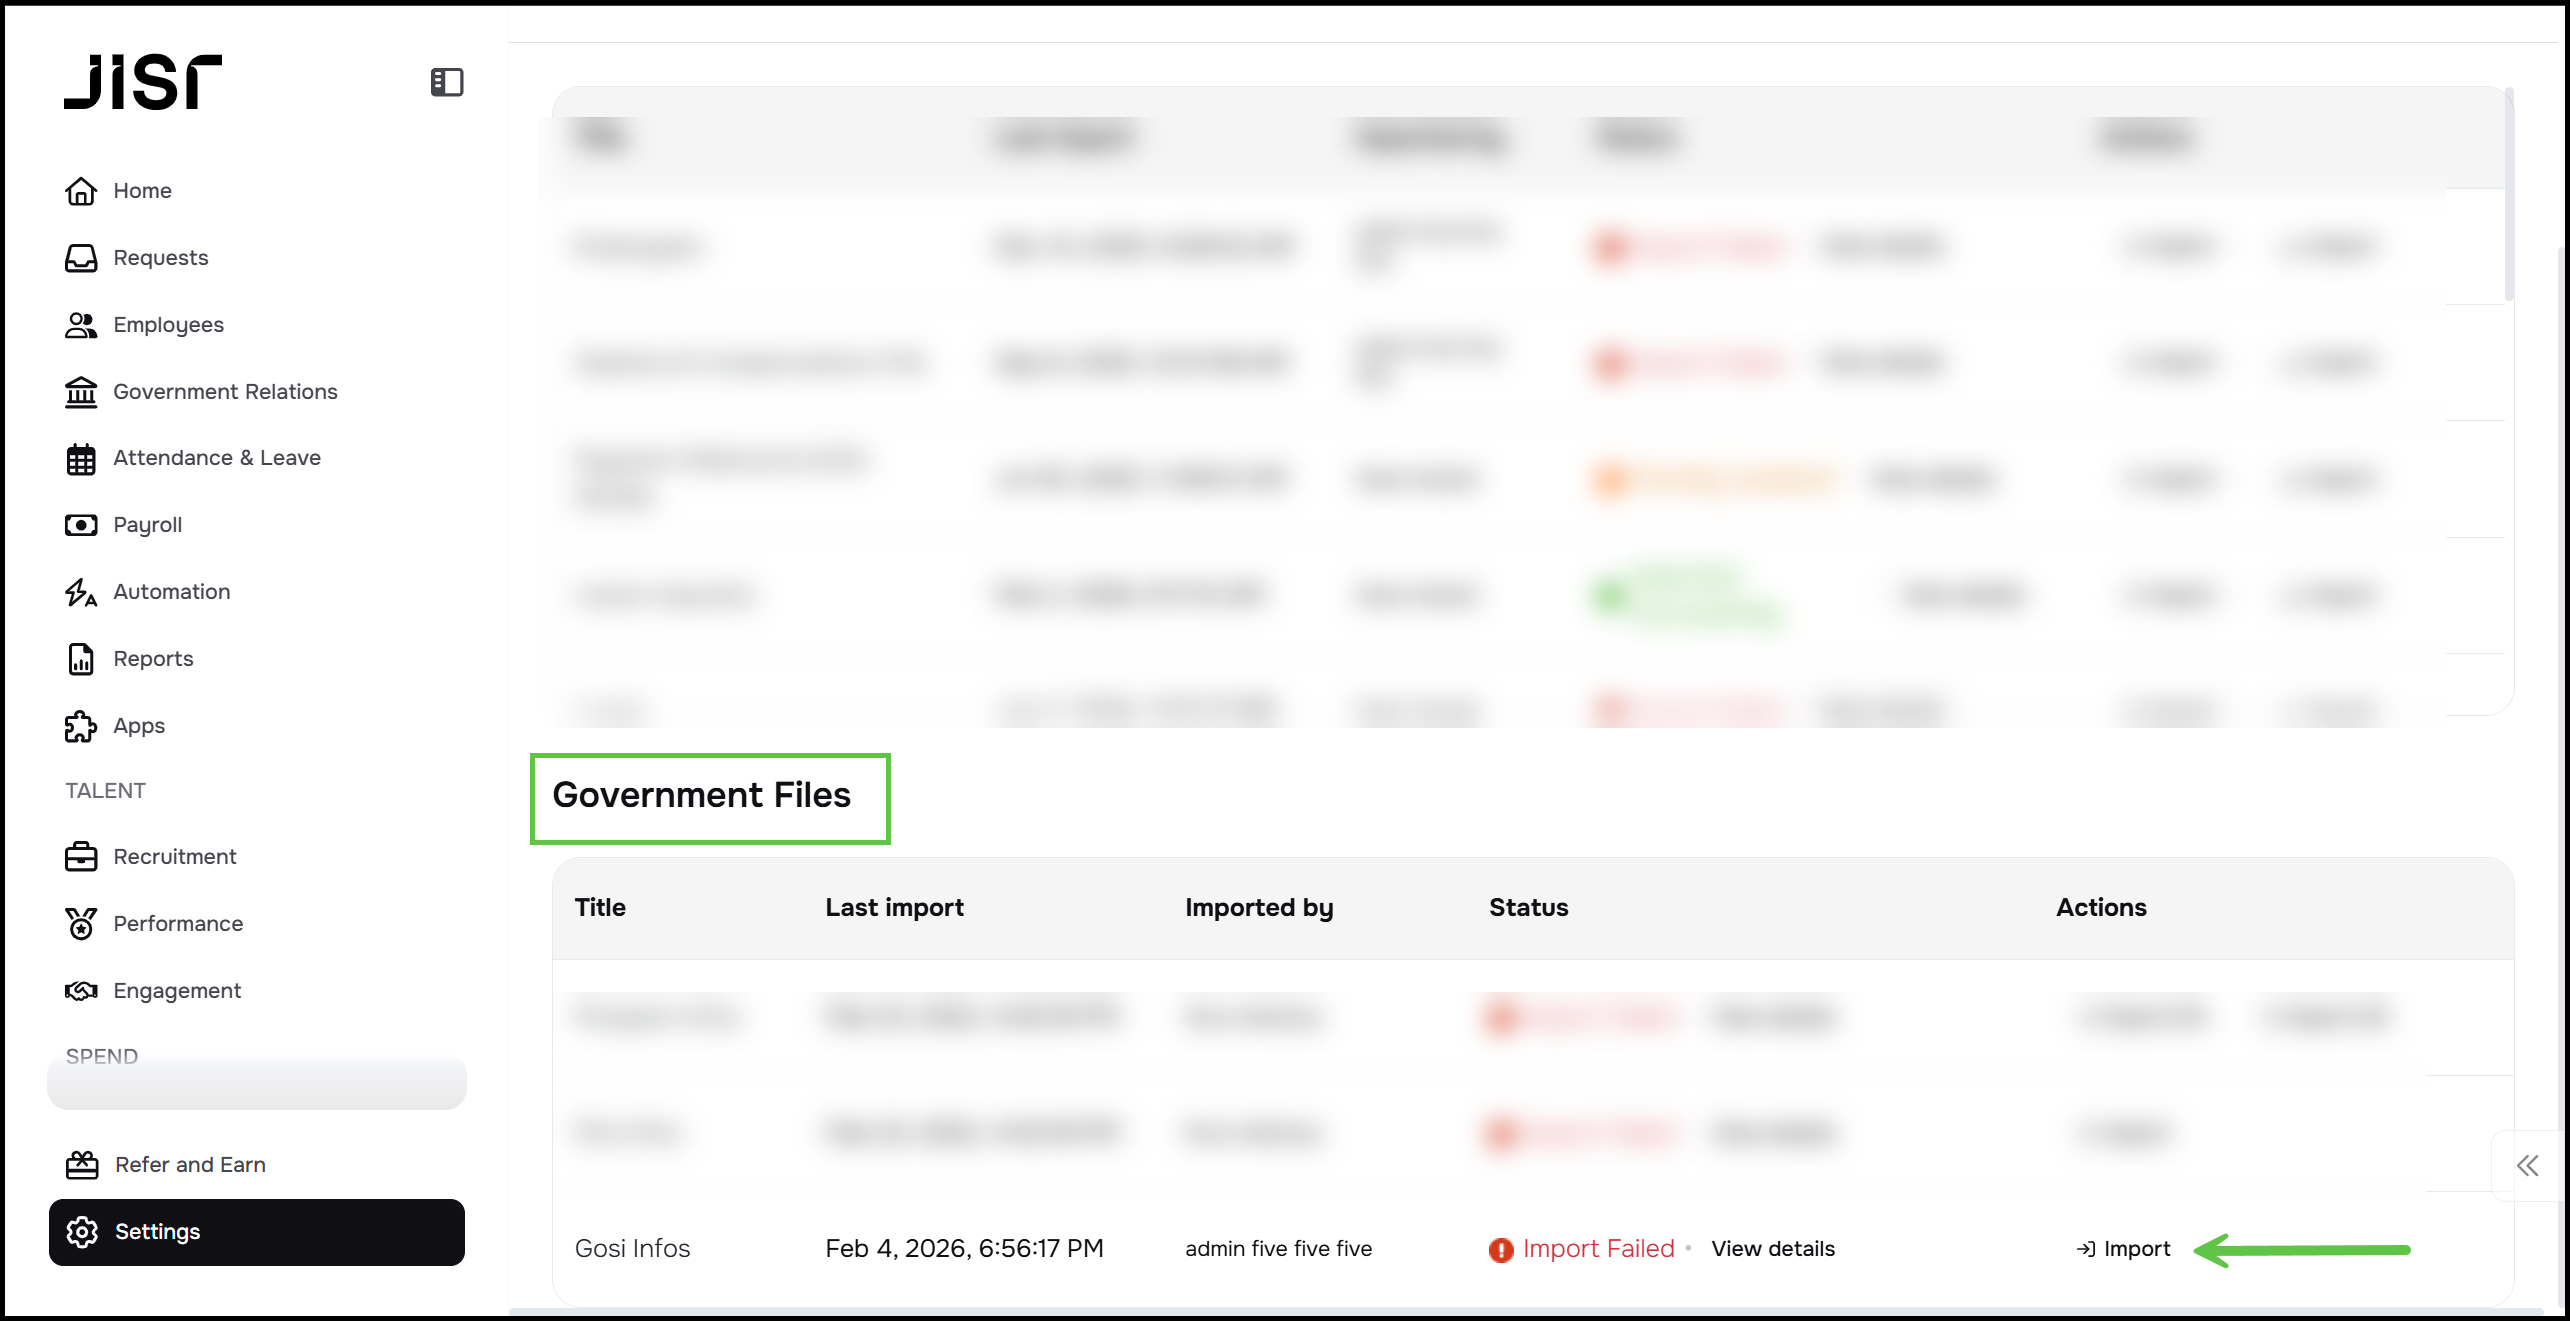Open the Reports document icon

tap(81, 659)
